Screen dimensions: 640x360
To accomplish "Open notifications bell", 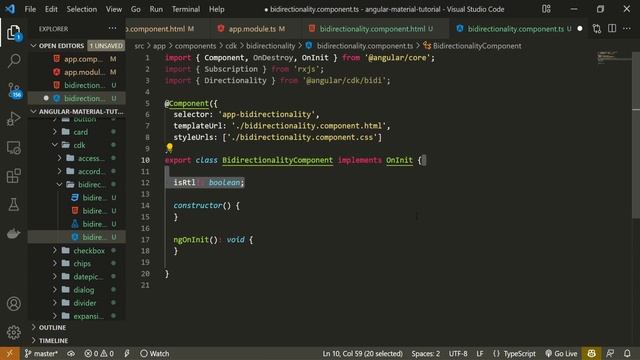I will click(627, 353).
